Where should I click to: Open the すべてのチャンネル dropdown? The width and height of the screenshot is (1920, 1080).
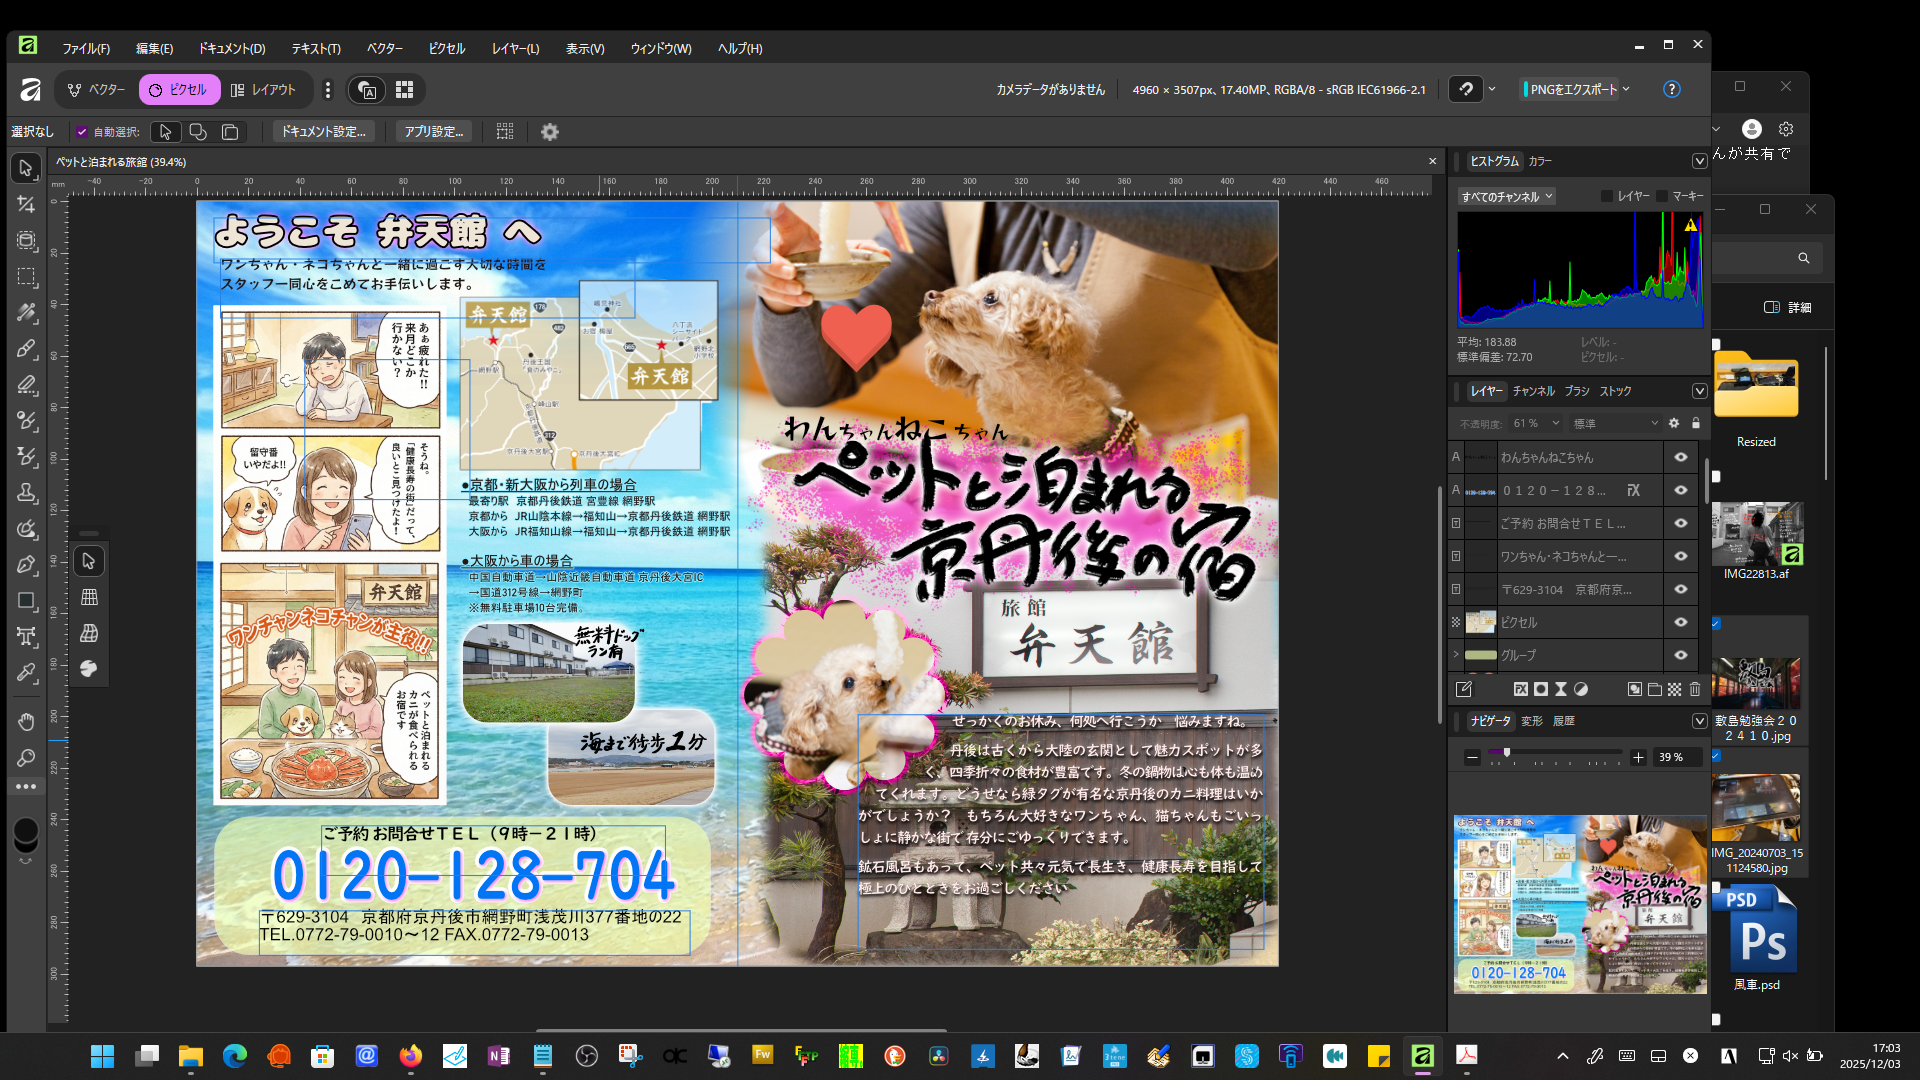[x=1507, y=197]
